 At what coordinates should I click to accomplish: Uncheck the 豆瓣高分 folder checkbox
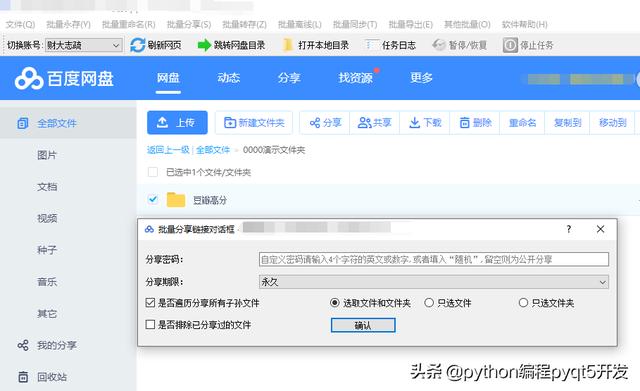coord(153,199)
